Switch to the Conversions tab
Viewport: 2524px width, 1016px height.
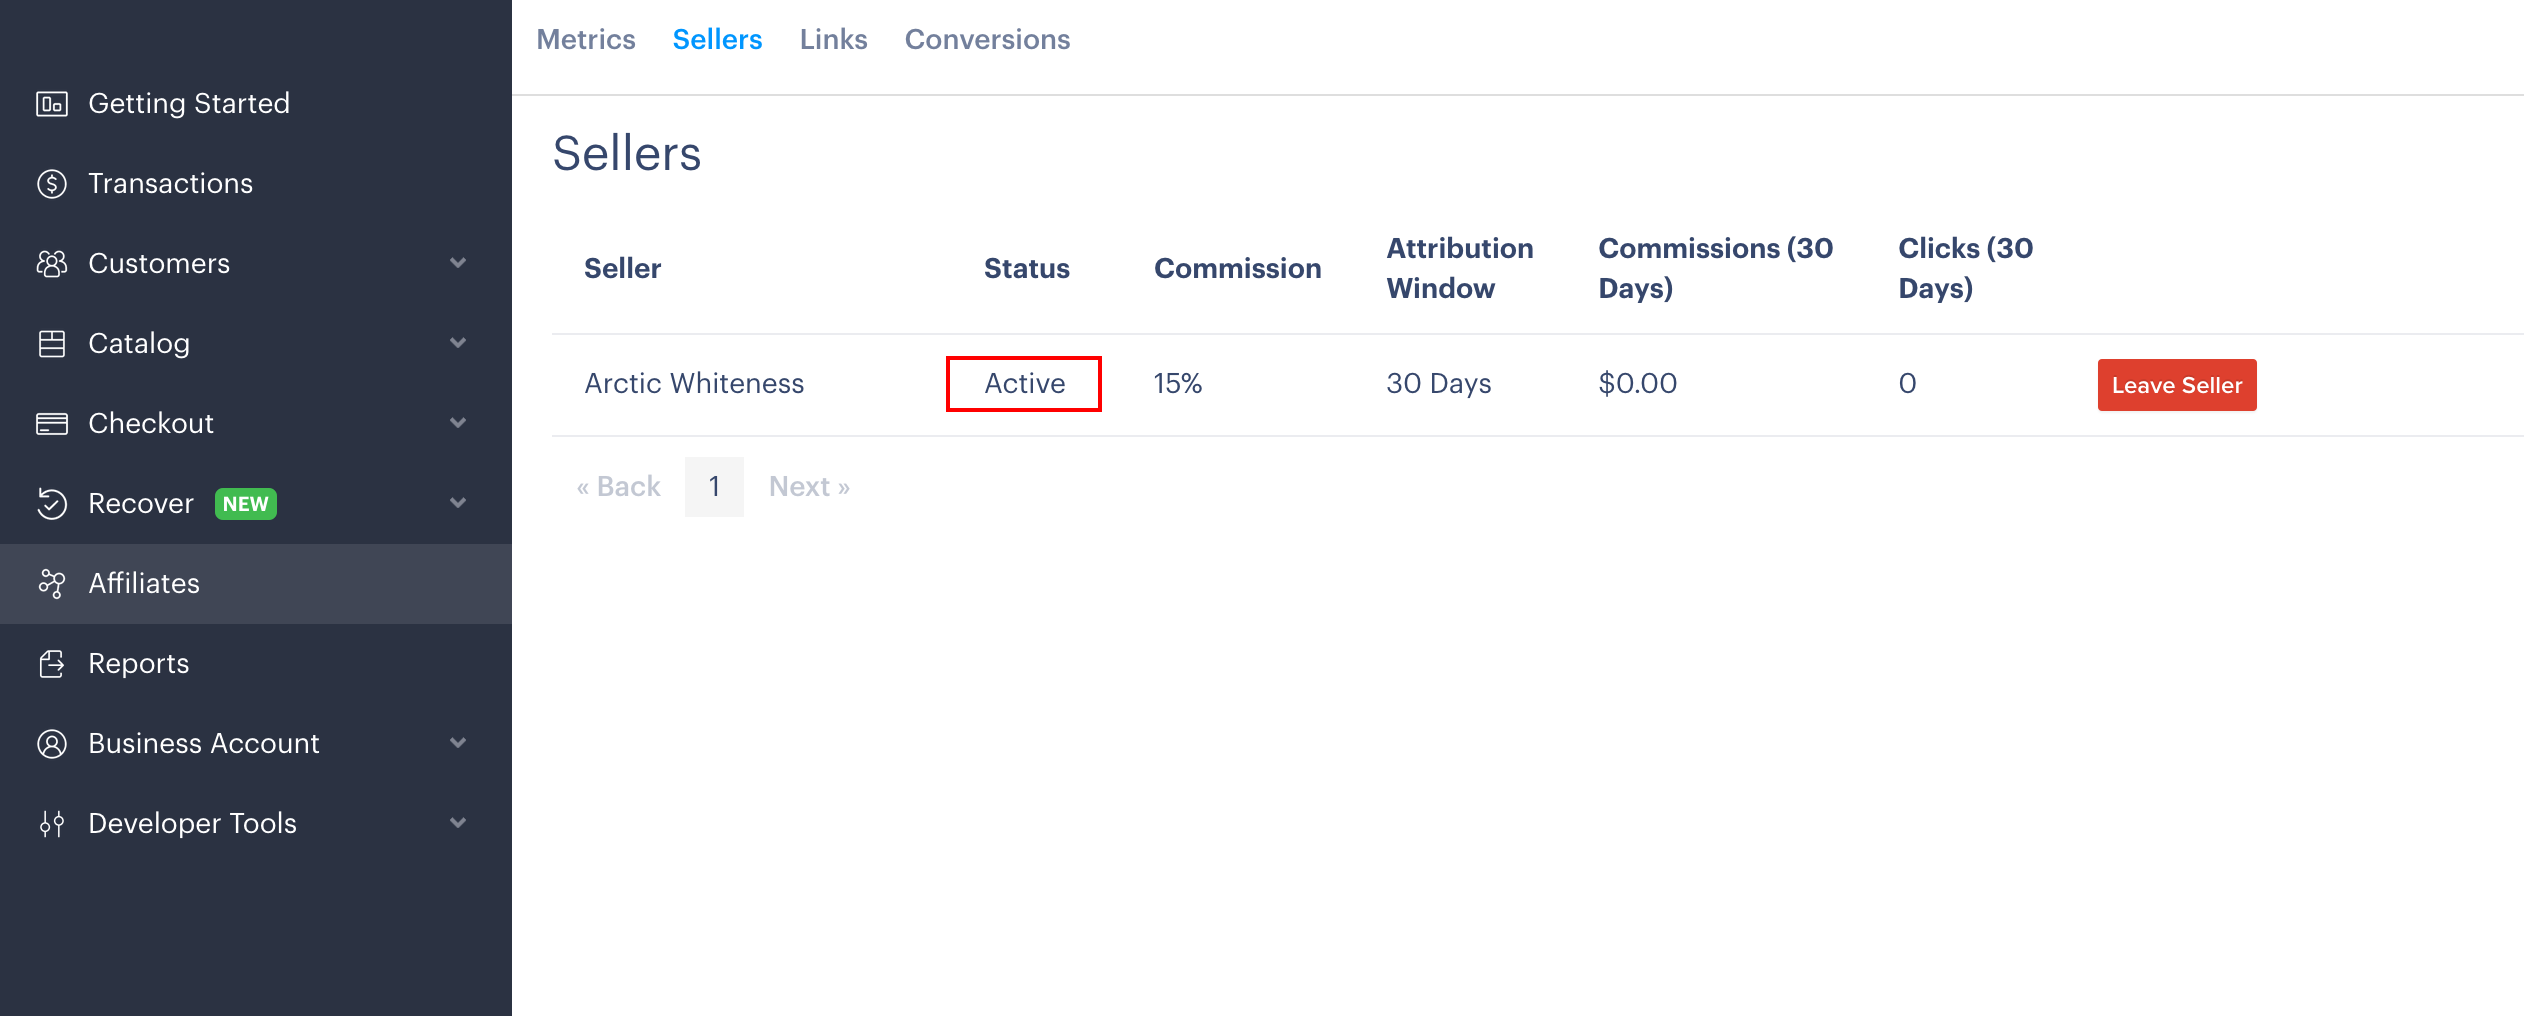(987, 39)
